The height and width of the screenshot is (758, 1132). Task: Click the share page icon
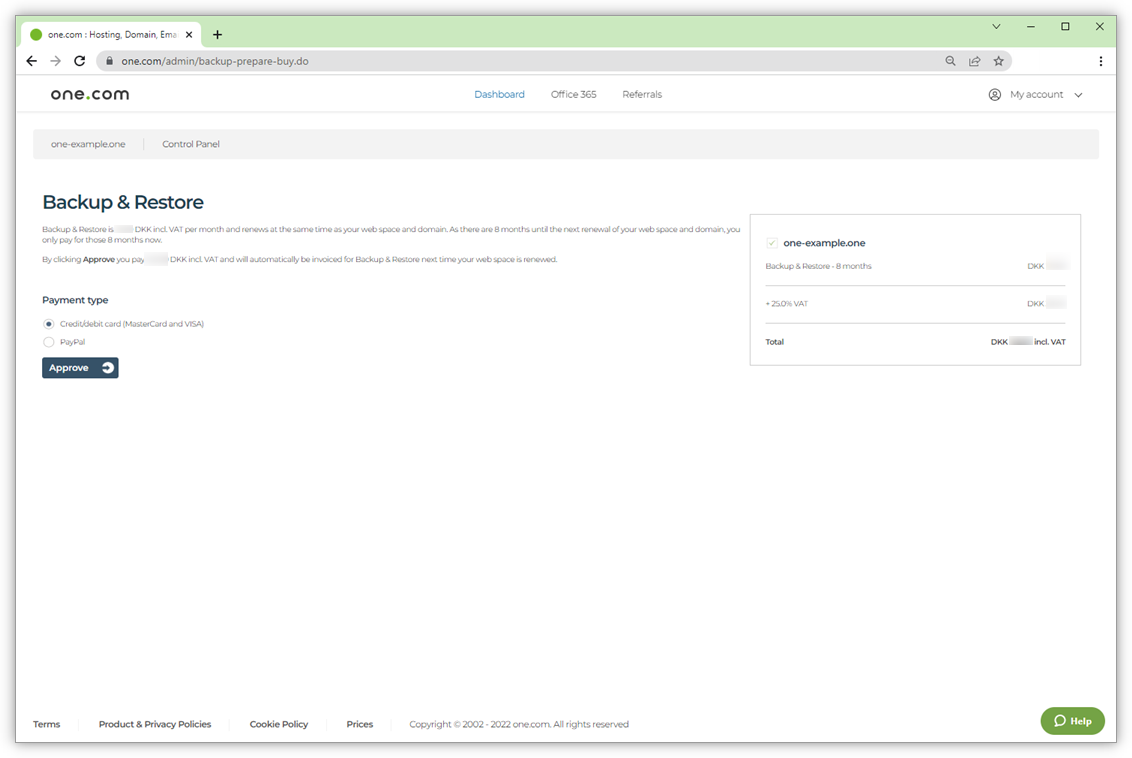974,61
